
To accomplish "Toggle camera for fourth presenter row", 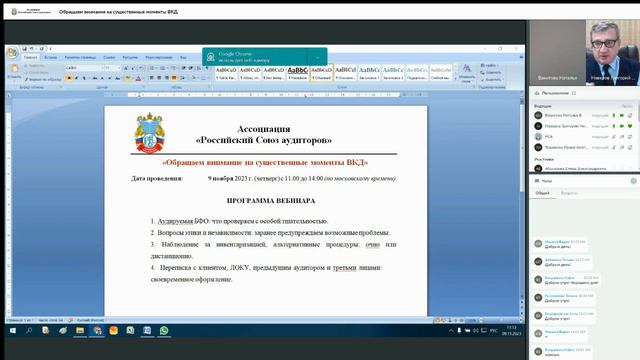I will pos(622,147).
